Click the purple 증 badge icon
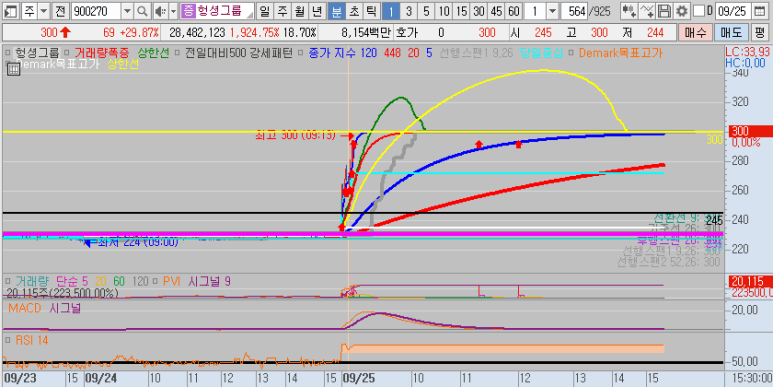 click(188, 10)
